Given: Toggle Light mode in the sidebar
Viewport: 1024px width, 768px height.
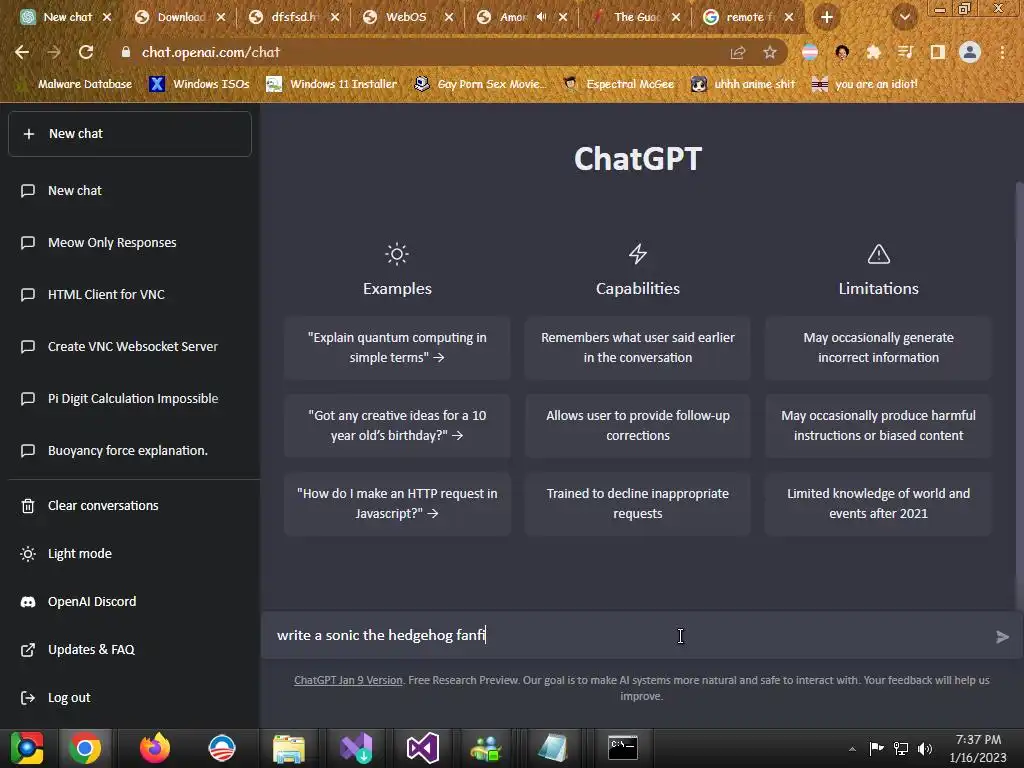Looking at the screenshot, I should [80, 554].
